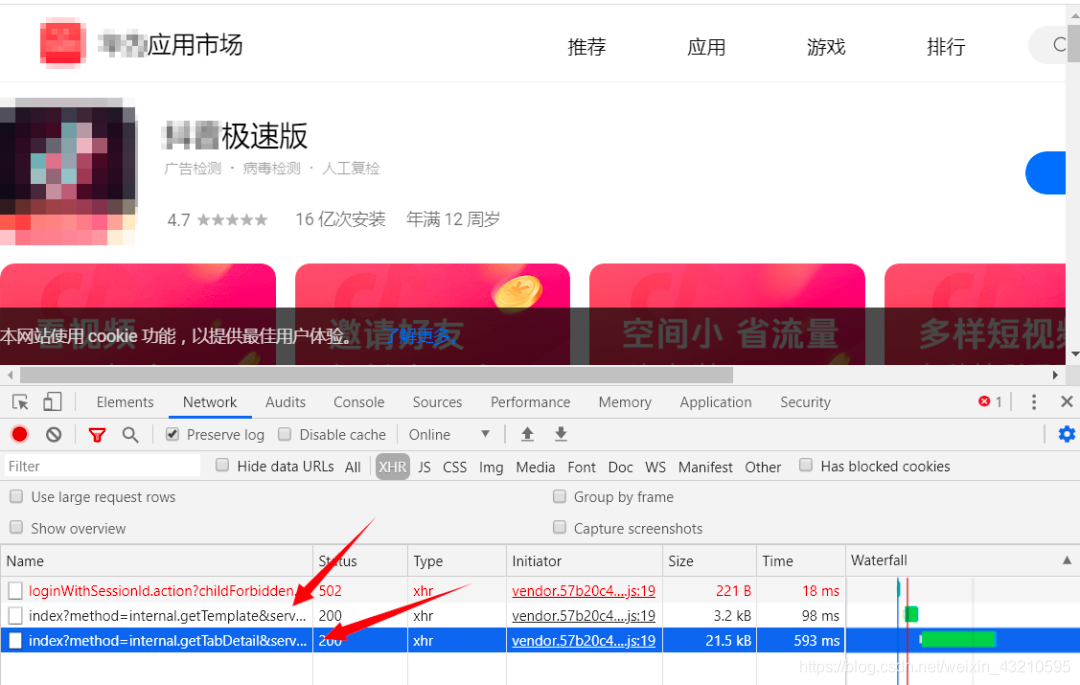Open 应用 navigation item
1080x685 pixels.
706,47
